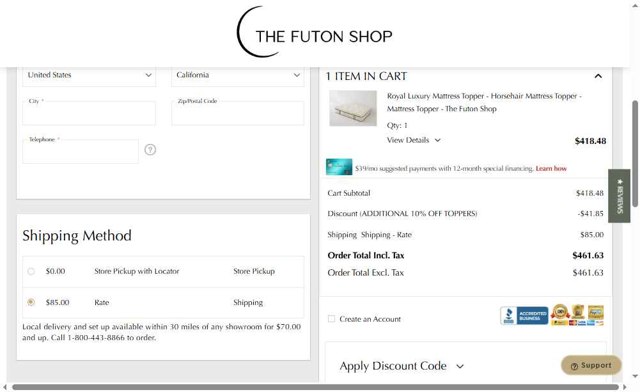Screen dimensions: 640x392
Task: Click the Learn how financing link
Action: click(x=551, y=168)
